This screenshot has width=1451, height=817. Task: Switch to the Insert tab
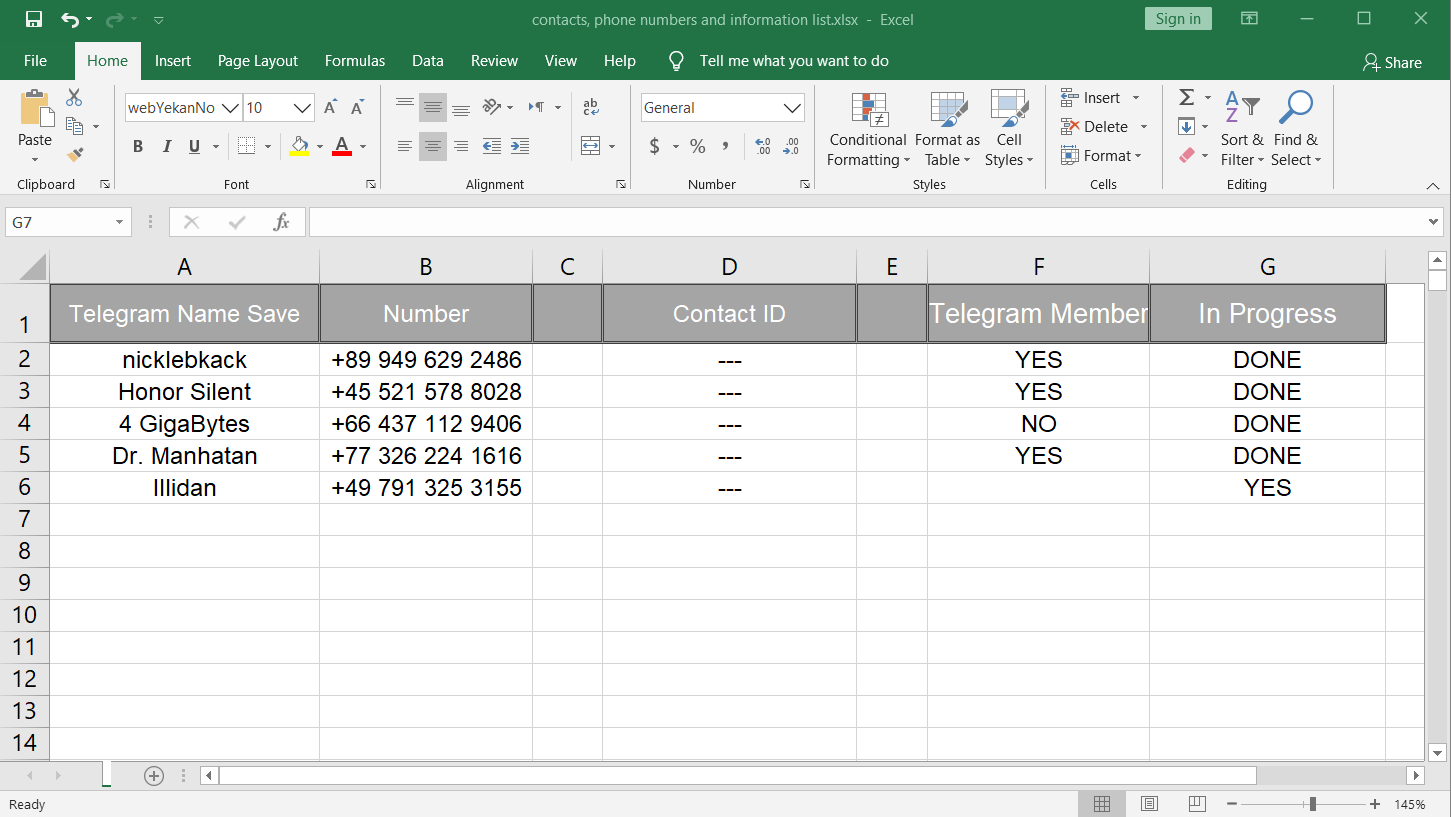click(x=172, y=61)
